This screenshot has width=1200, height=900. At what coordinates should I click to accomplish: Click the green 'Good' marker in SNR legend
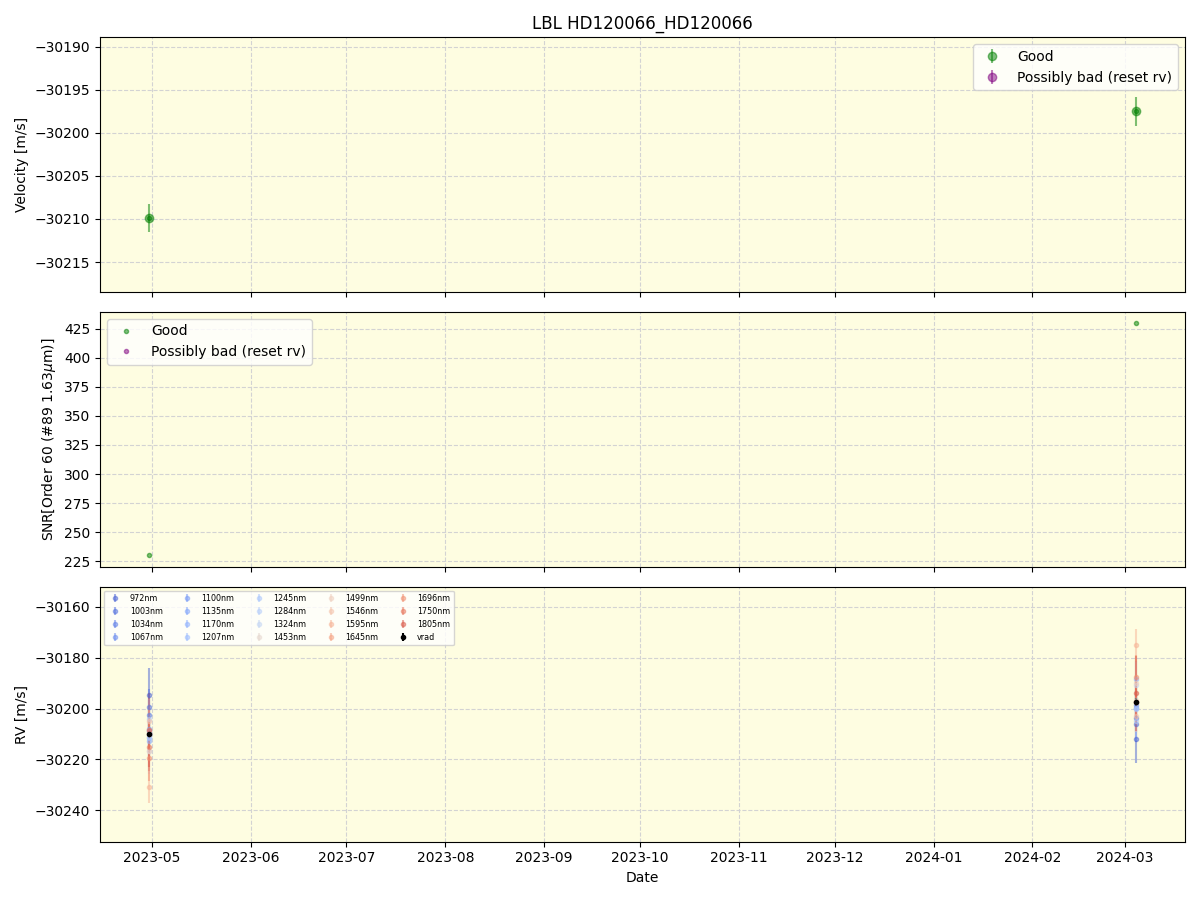tap(126, 331)
